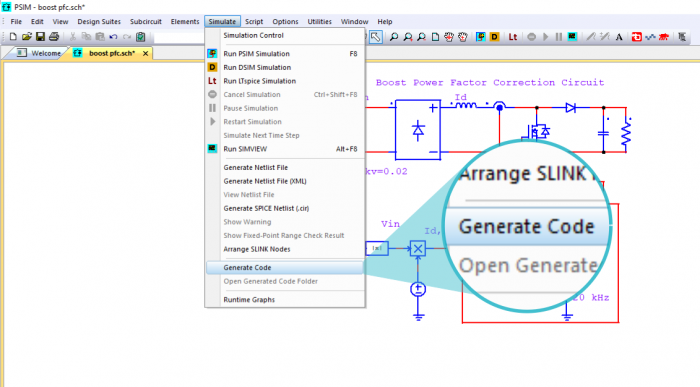Click the Run DSIM Simulation toolbar icon
The width and height of the screenshot is (700, 387).
[494, 37]
